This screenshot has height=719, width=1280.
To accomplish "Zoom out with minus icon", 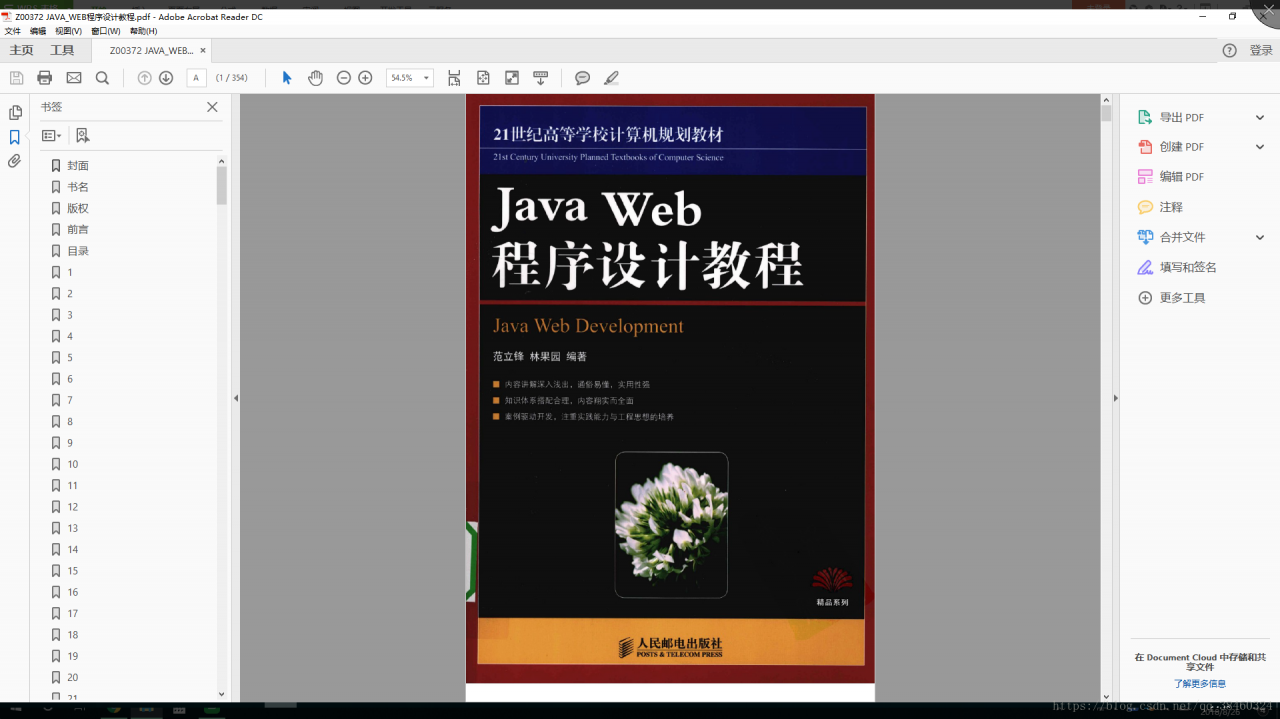I will pos(344,78).
